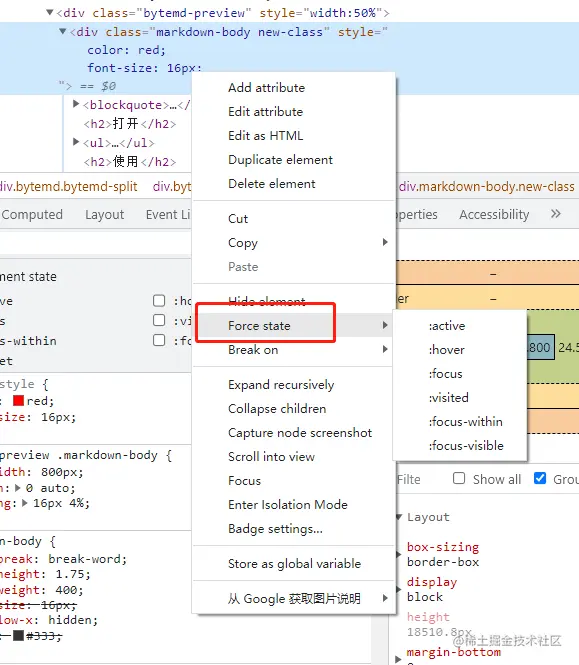The height and width of the screenshot is (665, 579).
Task: Edit the hidden overflow value
Action: coord(70,620)
